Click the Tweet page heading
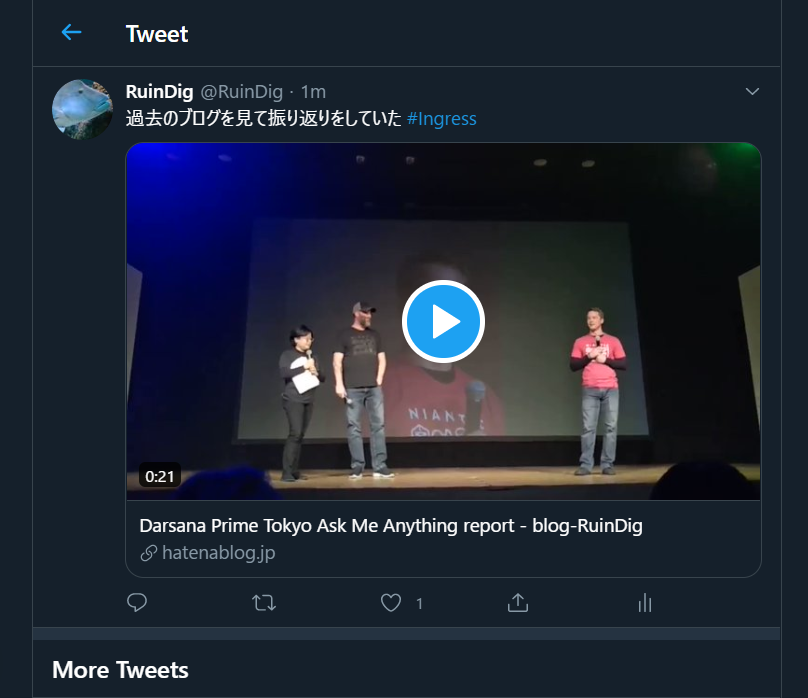 pyautogui.click(x=157, y=34)
